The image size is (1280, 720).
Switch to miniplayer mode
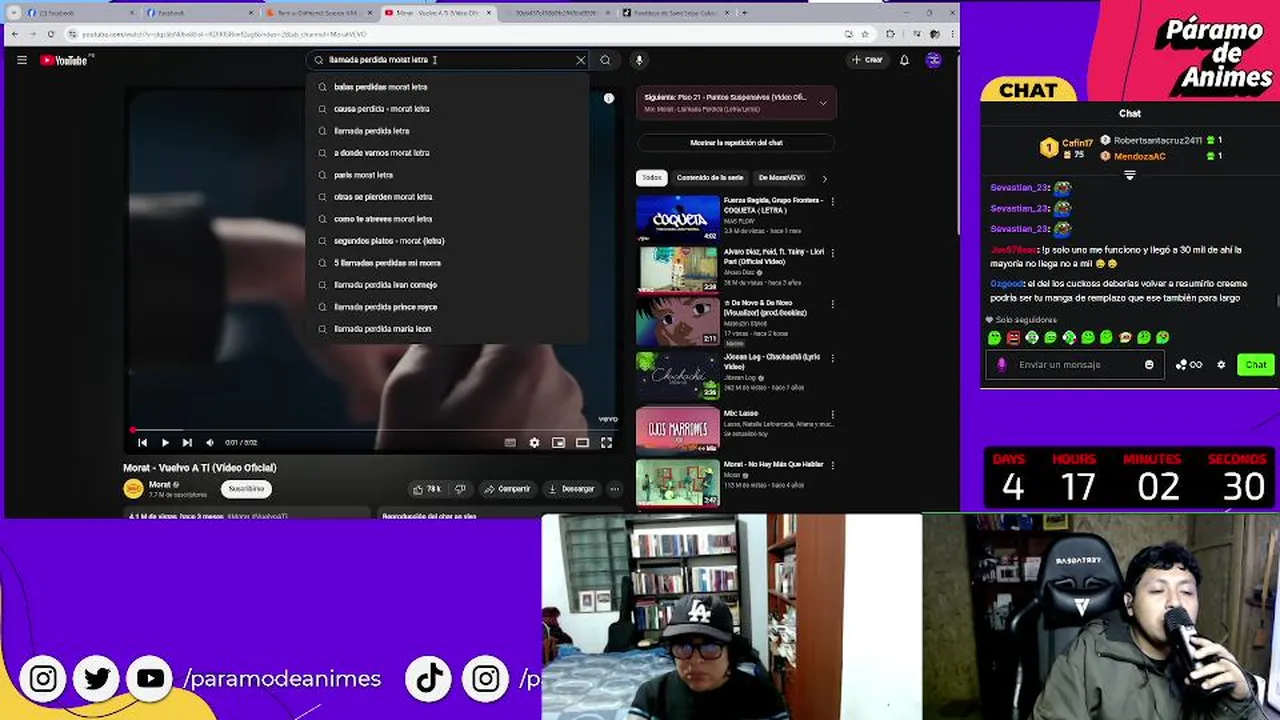(x=558, y=442)
